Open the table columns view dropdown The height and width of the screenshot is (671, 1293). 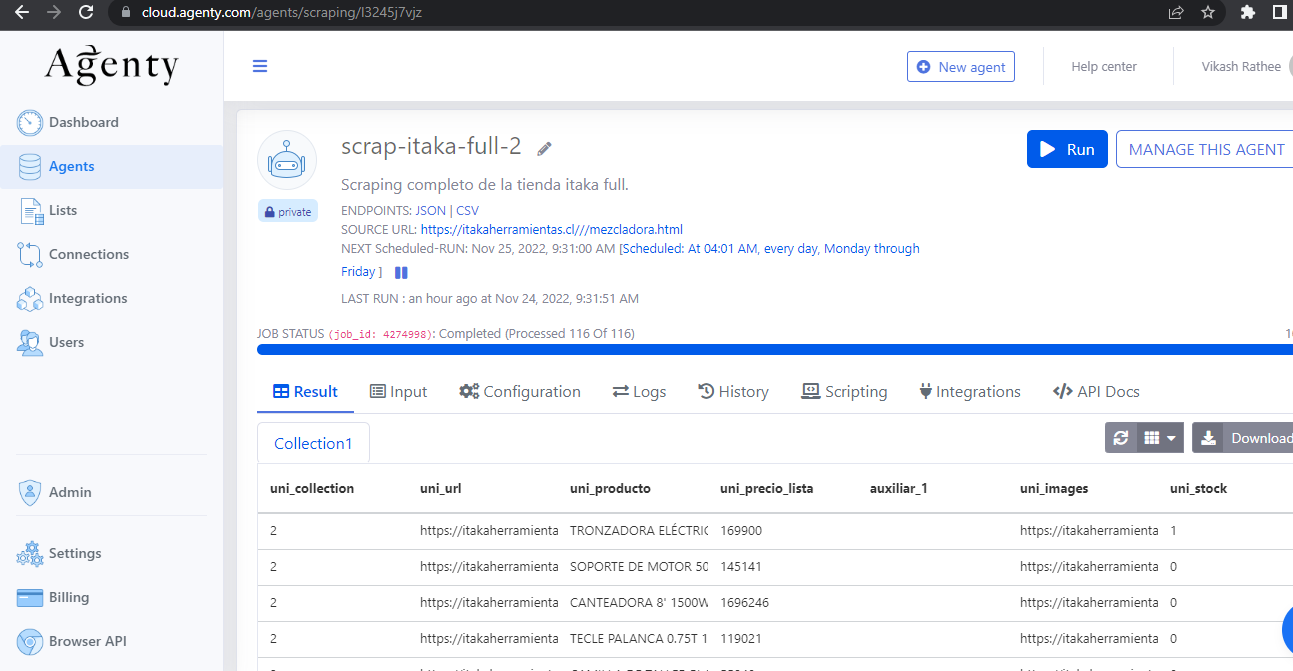(x=1160, y=438)
